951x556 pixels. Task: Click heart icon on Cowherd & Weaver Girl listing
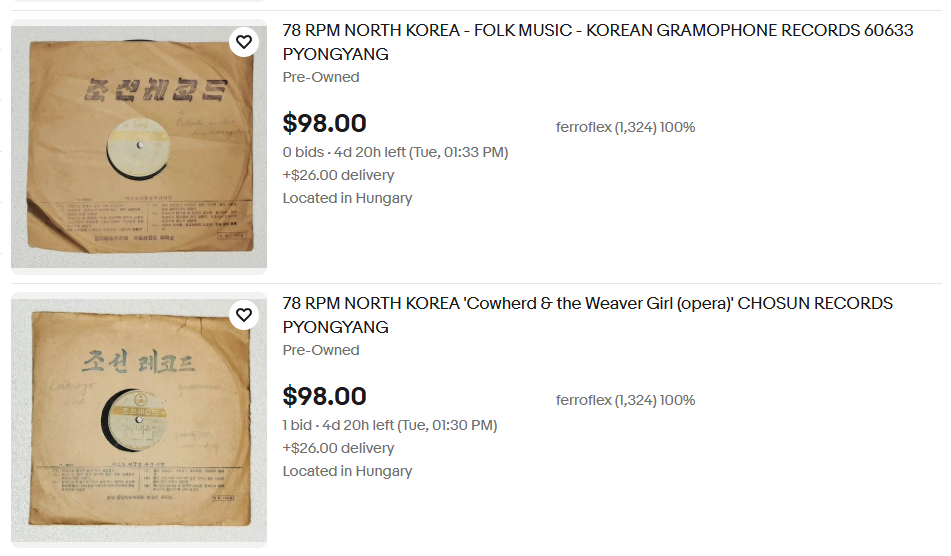pyautogui.click(x=243, y=315)
